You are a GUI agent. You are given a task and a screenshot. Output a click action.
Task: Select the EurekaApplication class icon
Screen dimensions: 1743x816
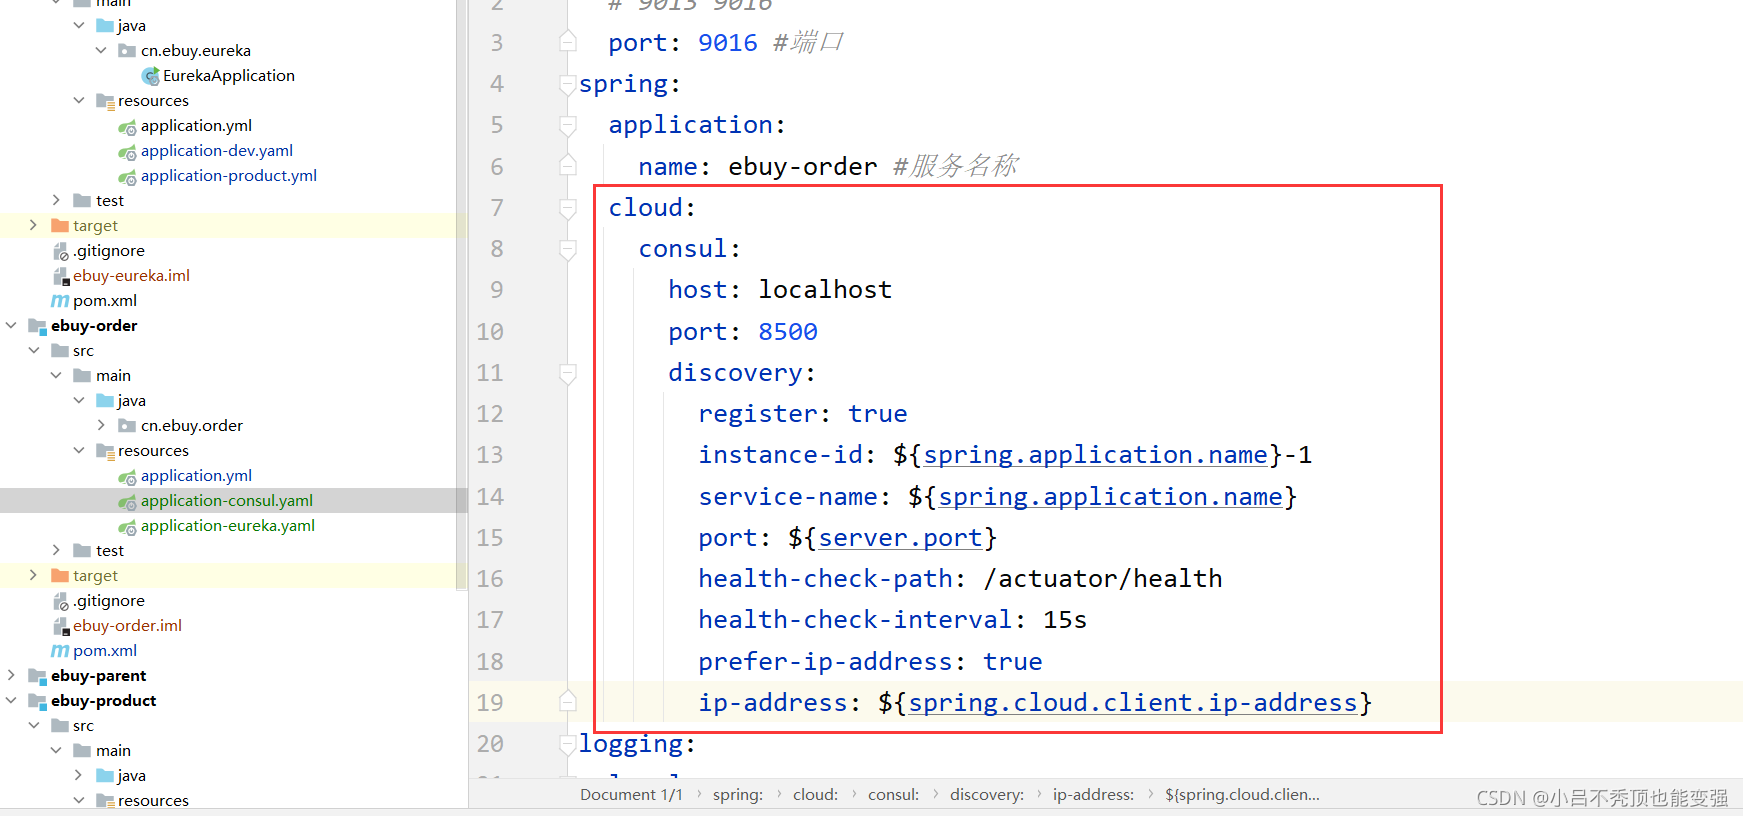(151, 76)
